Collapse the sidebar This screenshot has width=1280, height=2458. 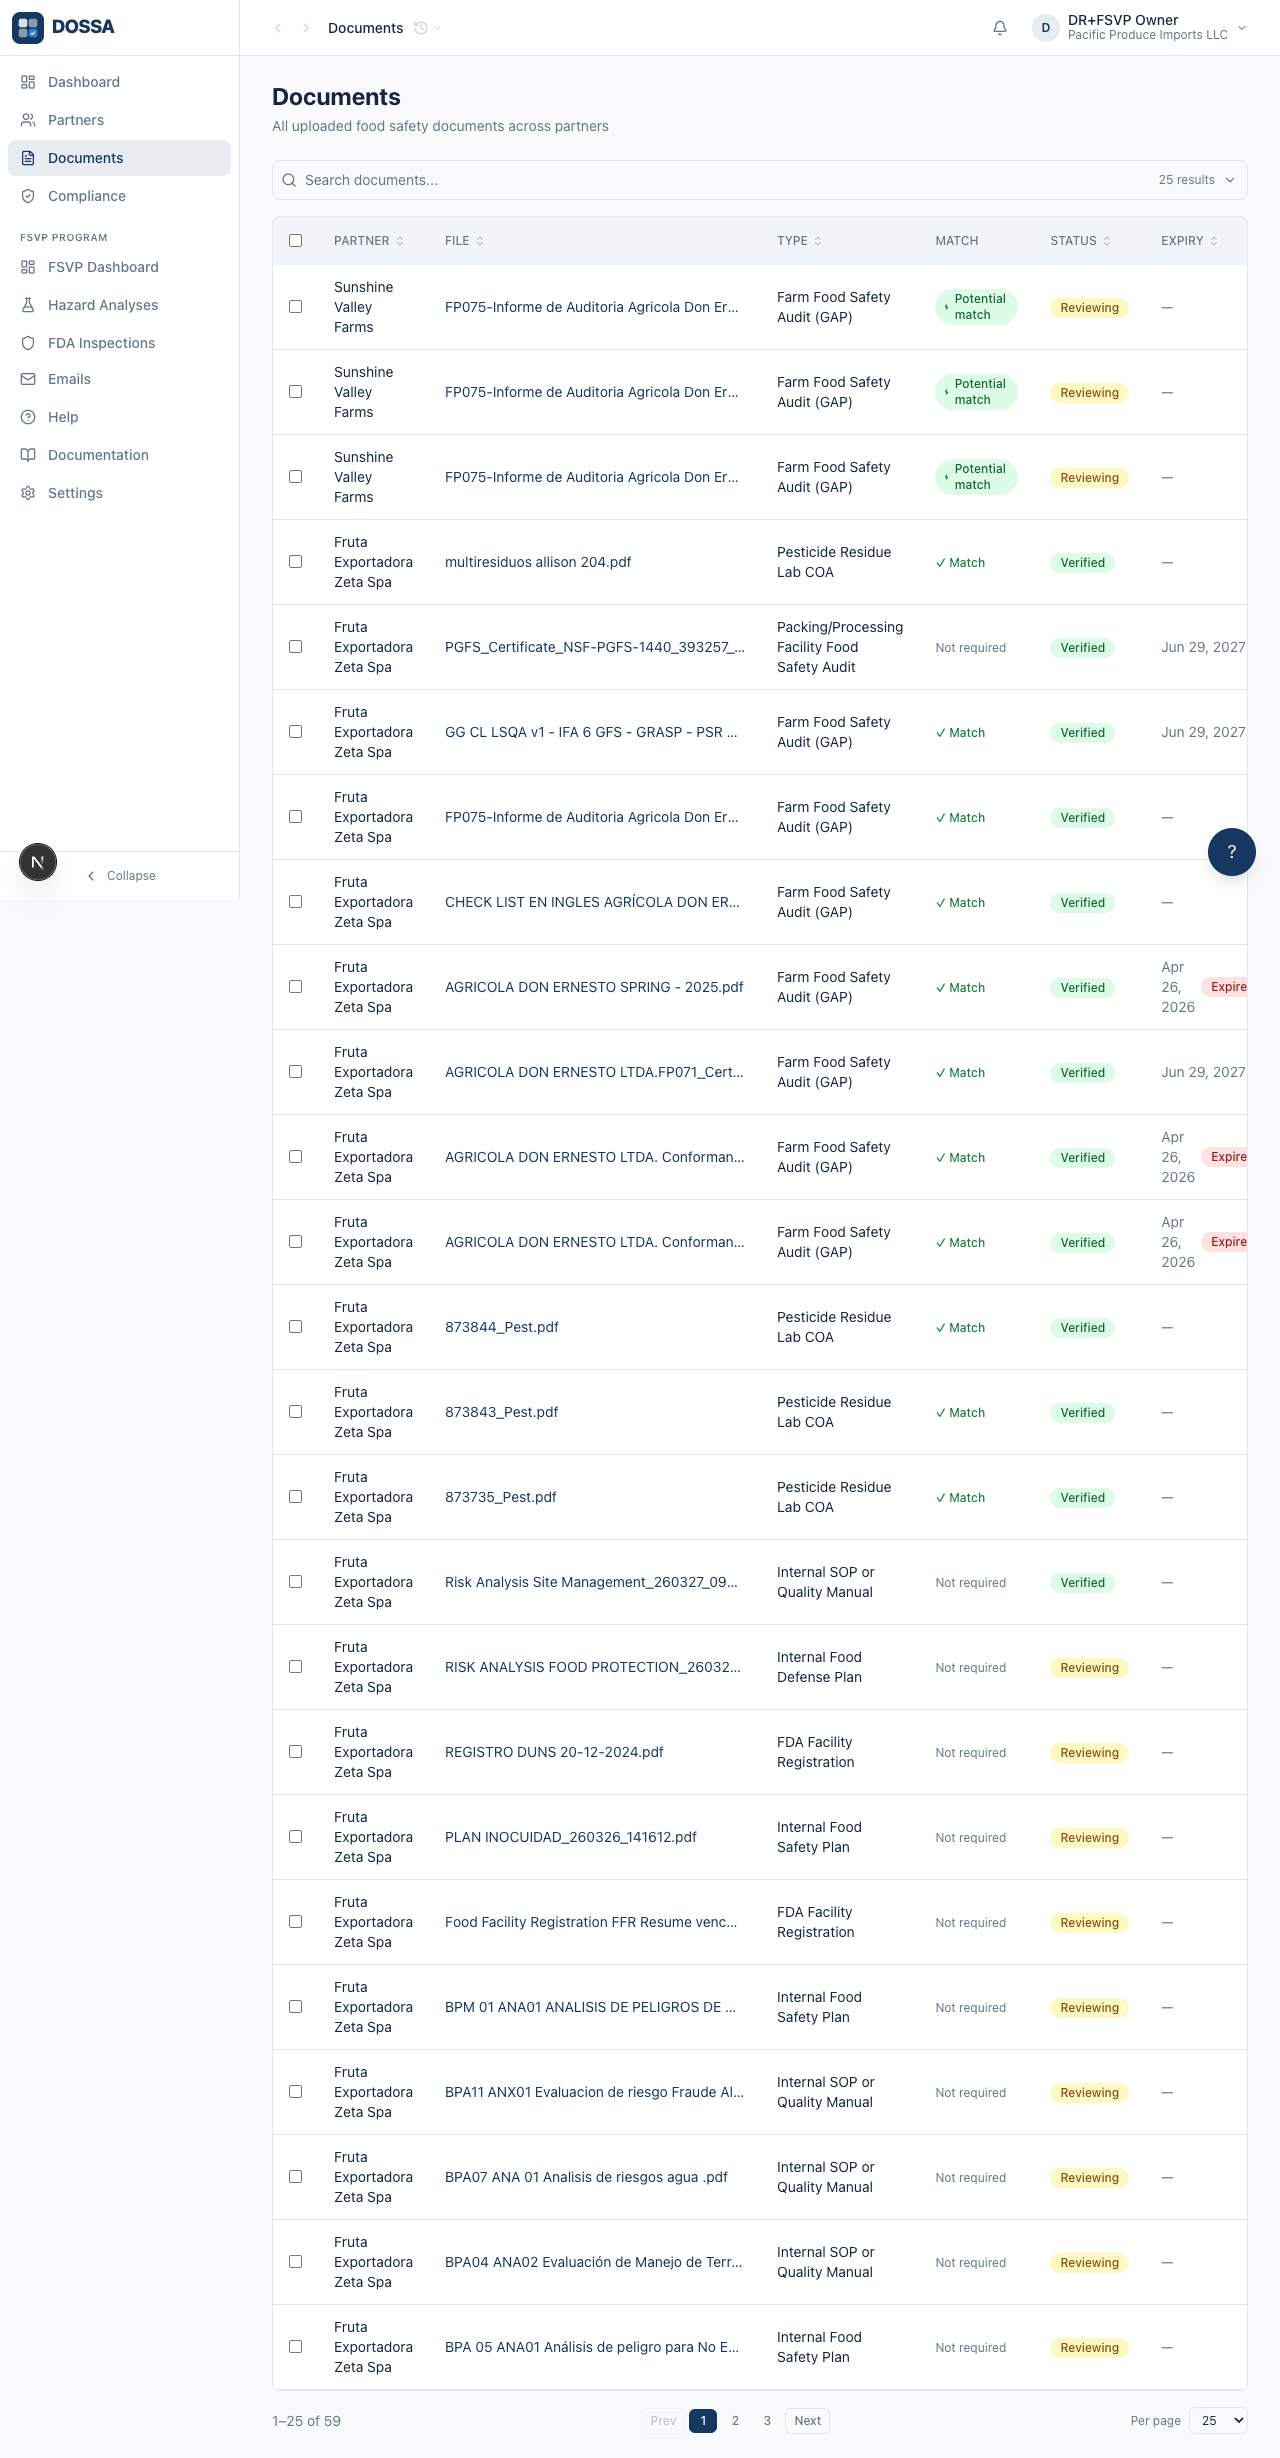pyautogui.click(x=121, y=876)
